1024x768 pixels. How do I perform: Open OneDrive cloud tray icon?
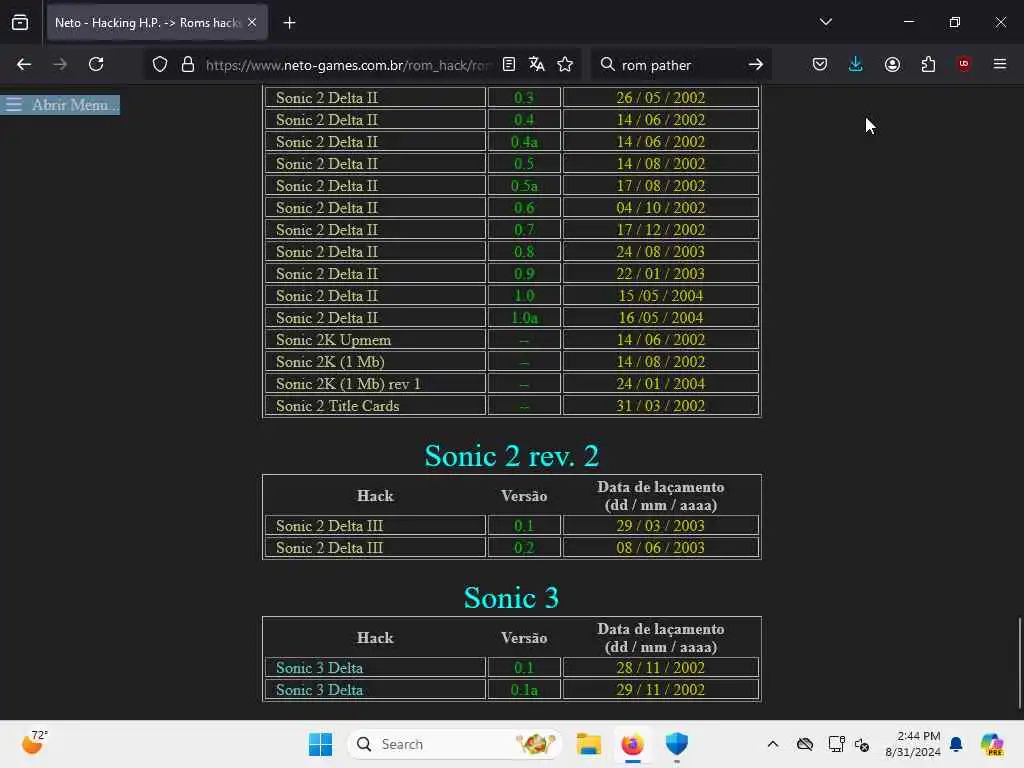pyautogui.click(x=805, y=744)
